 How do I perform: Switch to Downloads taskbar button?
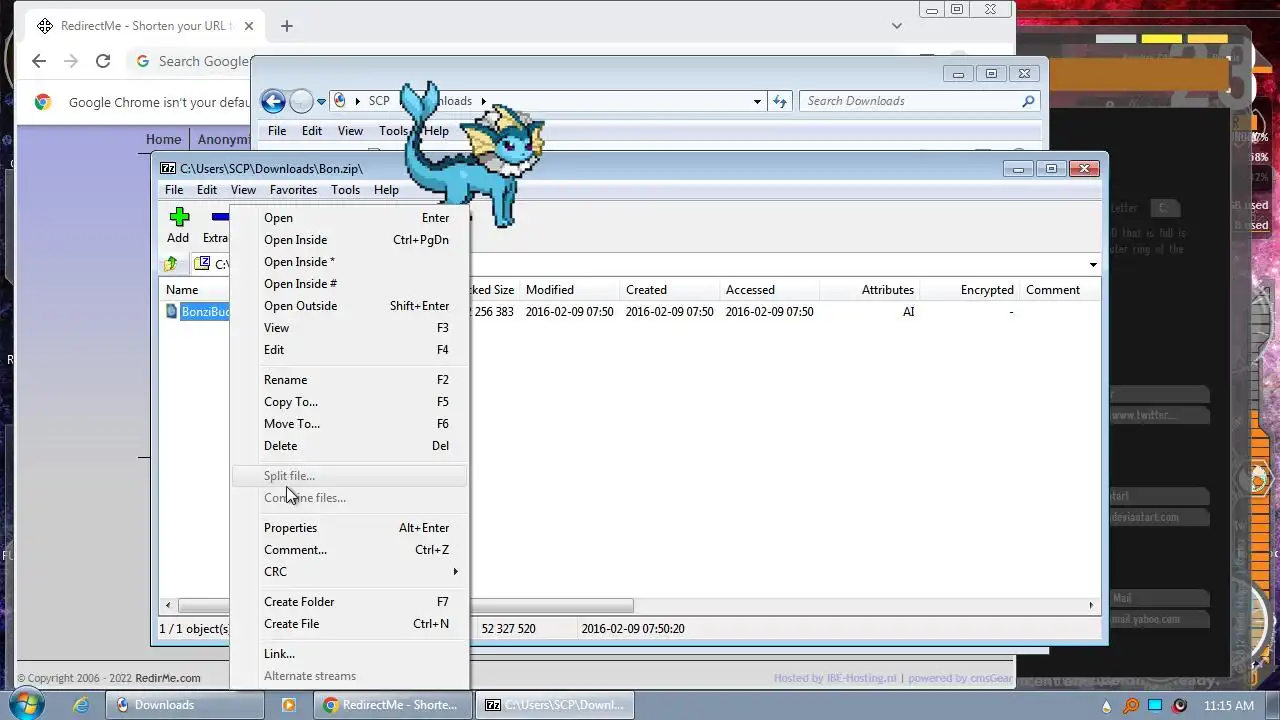186,705
